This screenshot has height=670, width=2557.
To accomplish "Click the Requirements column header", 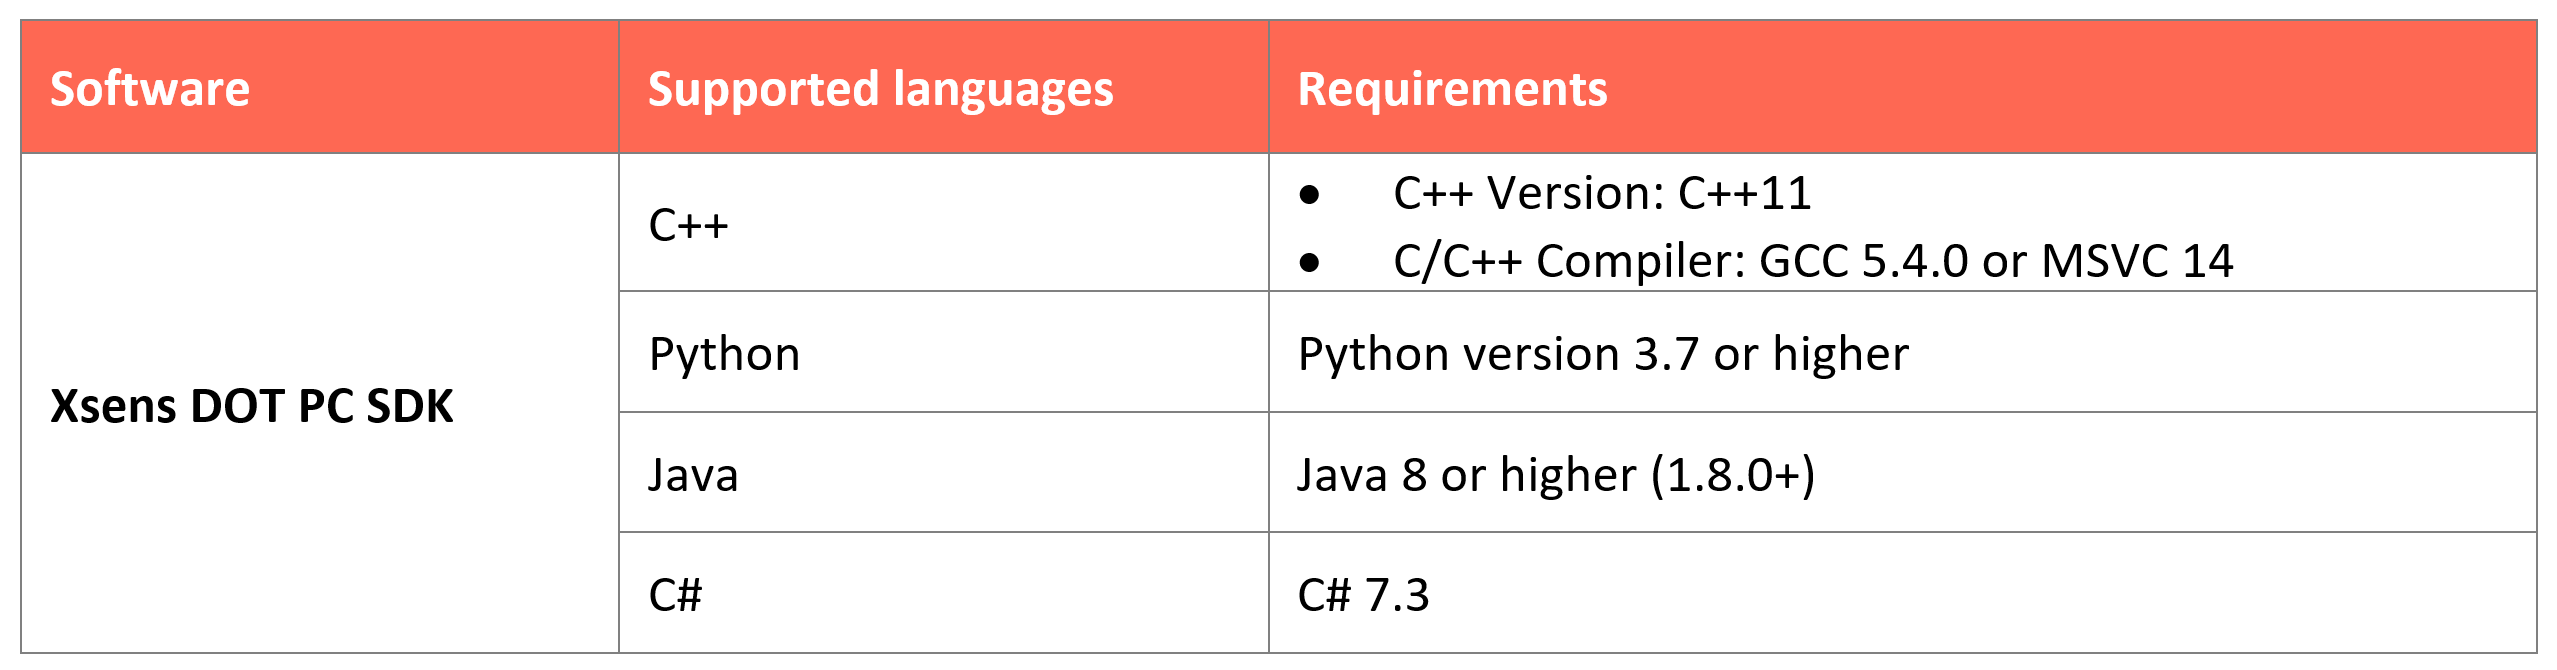I will 1452,89.
